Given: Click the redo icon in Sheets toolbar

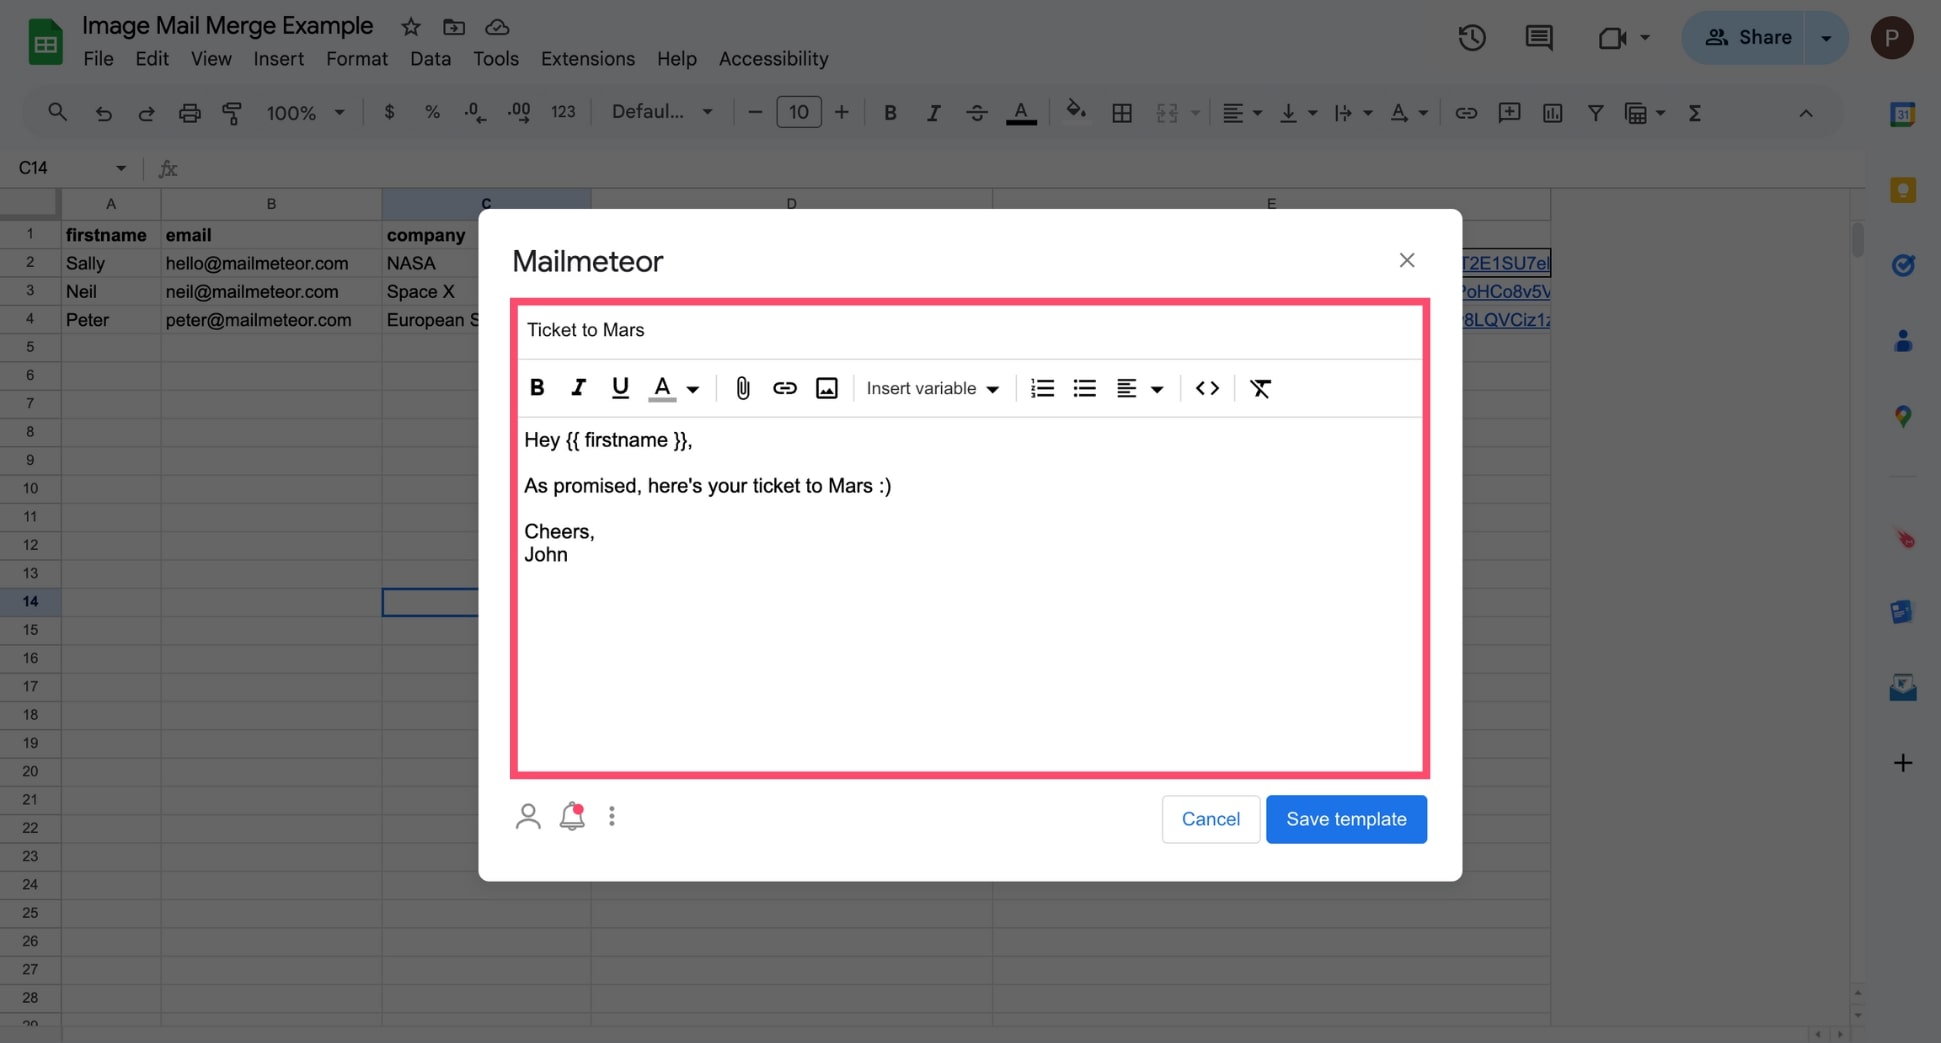Looking at the screenshot, I should 146,113.
